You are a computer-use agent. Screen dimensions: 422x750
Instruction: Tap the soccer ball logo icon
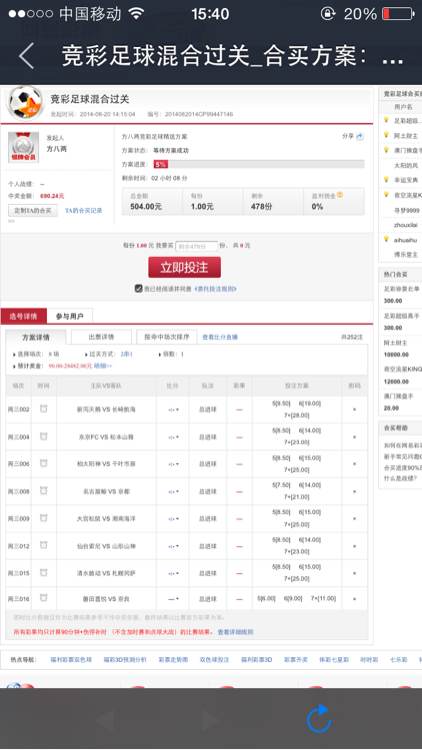[25, 103]
